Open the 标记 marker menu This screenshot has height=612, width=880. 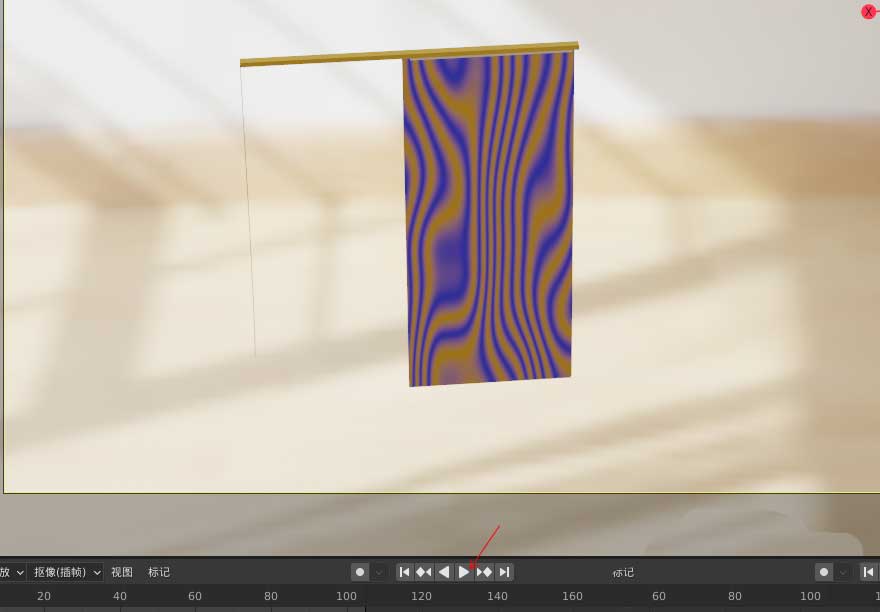[x=158, y=571]
